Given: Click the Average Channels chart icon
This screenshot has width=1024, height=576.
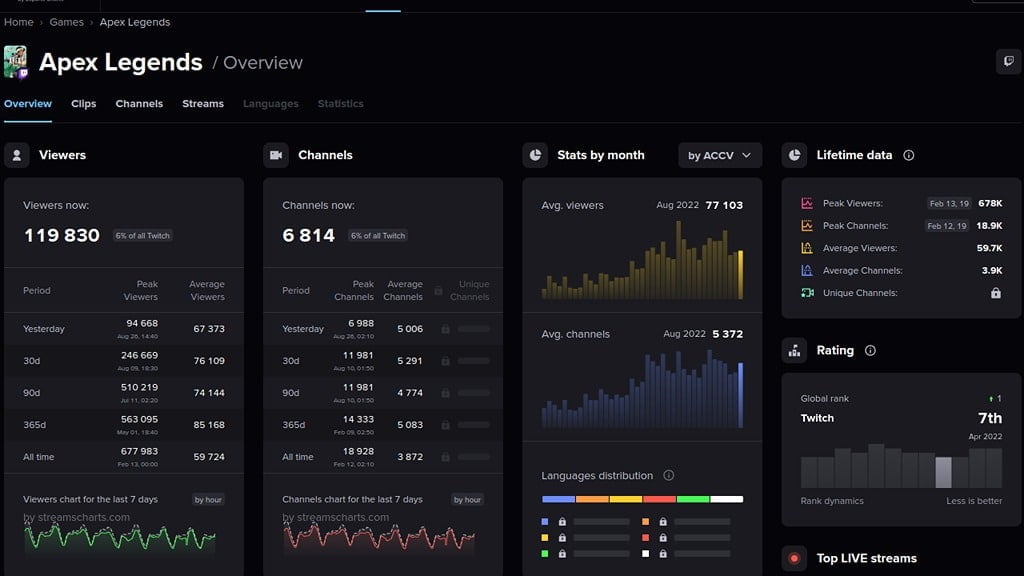Looking at the screenshot, I should (807, 270).
